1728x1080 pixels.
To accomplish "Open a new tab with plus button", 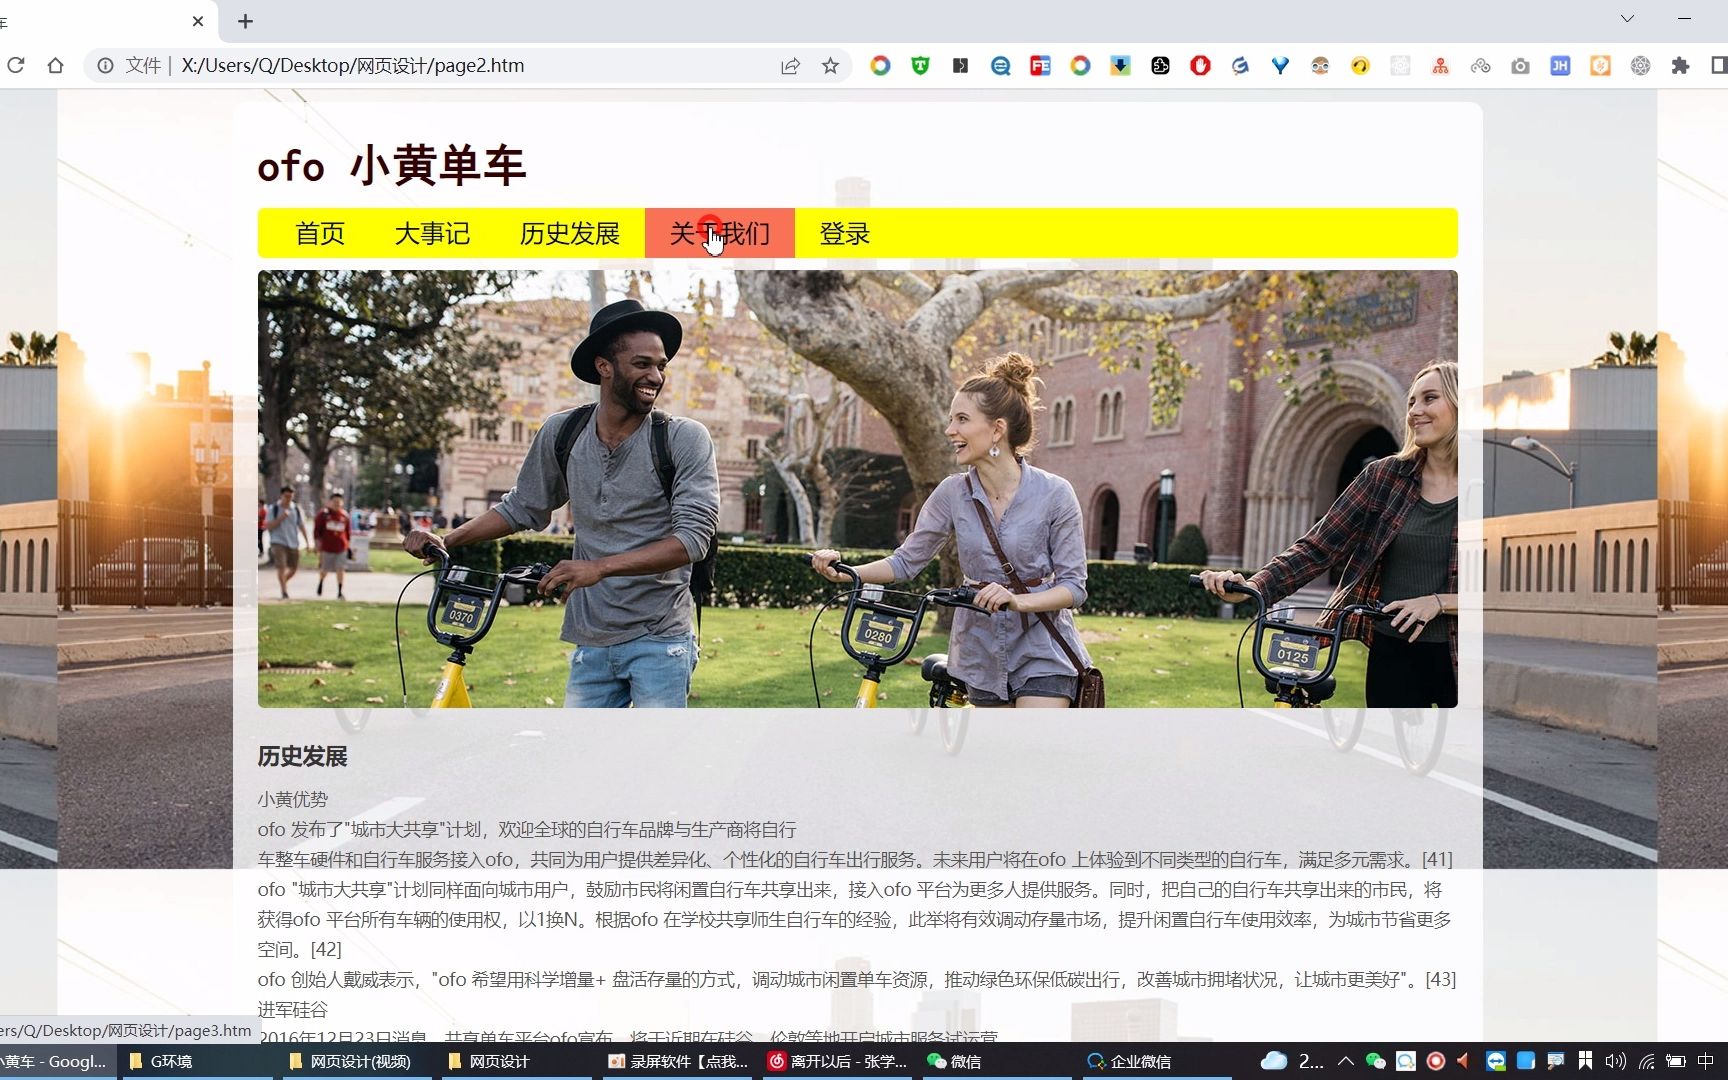I will (x=245, y=21).
